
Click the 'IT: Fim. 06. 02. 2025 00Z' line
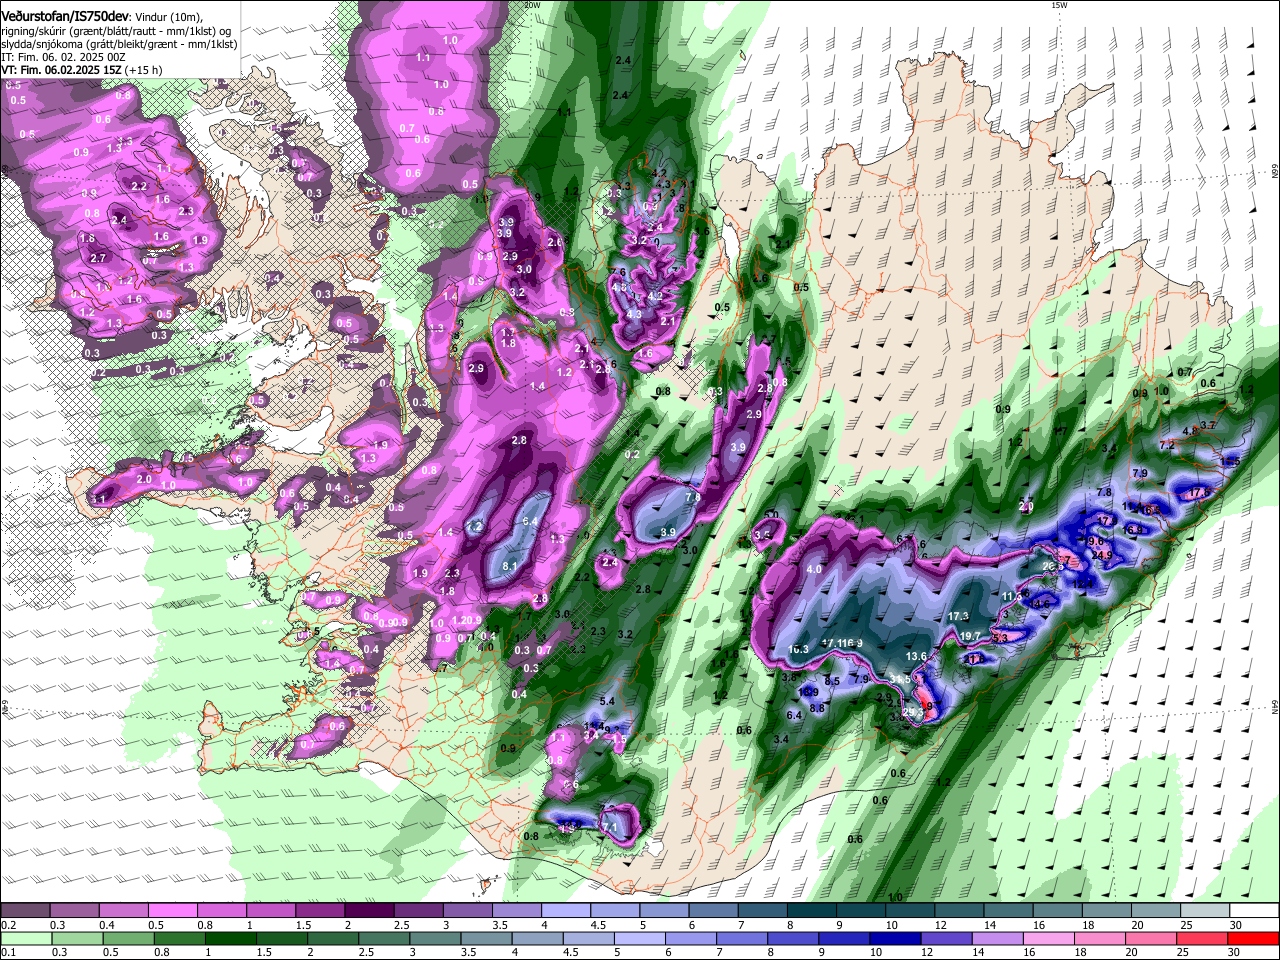pyautogui.click(x=64, y=58)
